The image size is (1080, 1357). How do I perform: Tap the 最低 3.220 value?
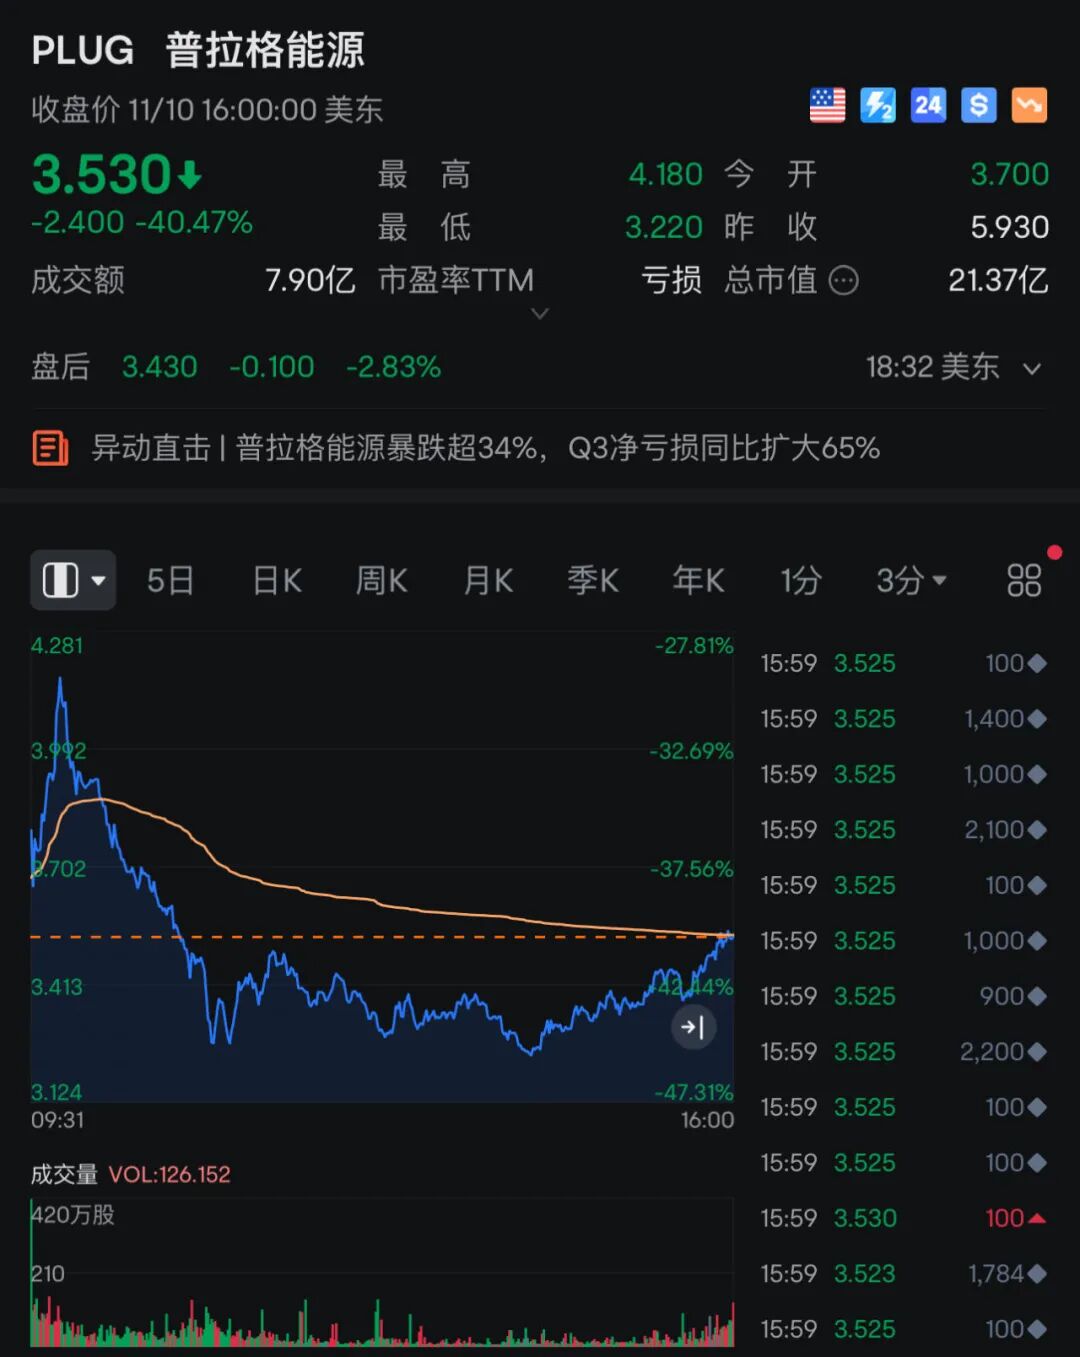click(x=664, y=228)
